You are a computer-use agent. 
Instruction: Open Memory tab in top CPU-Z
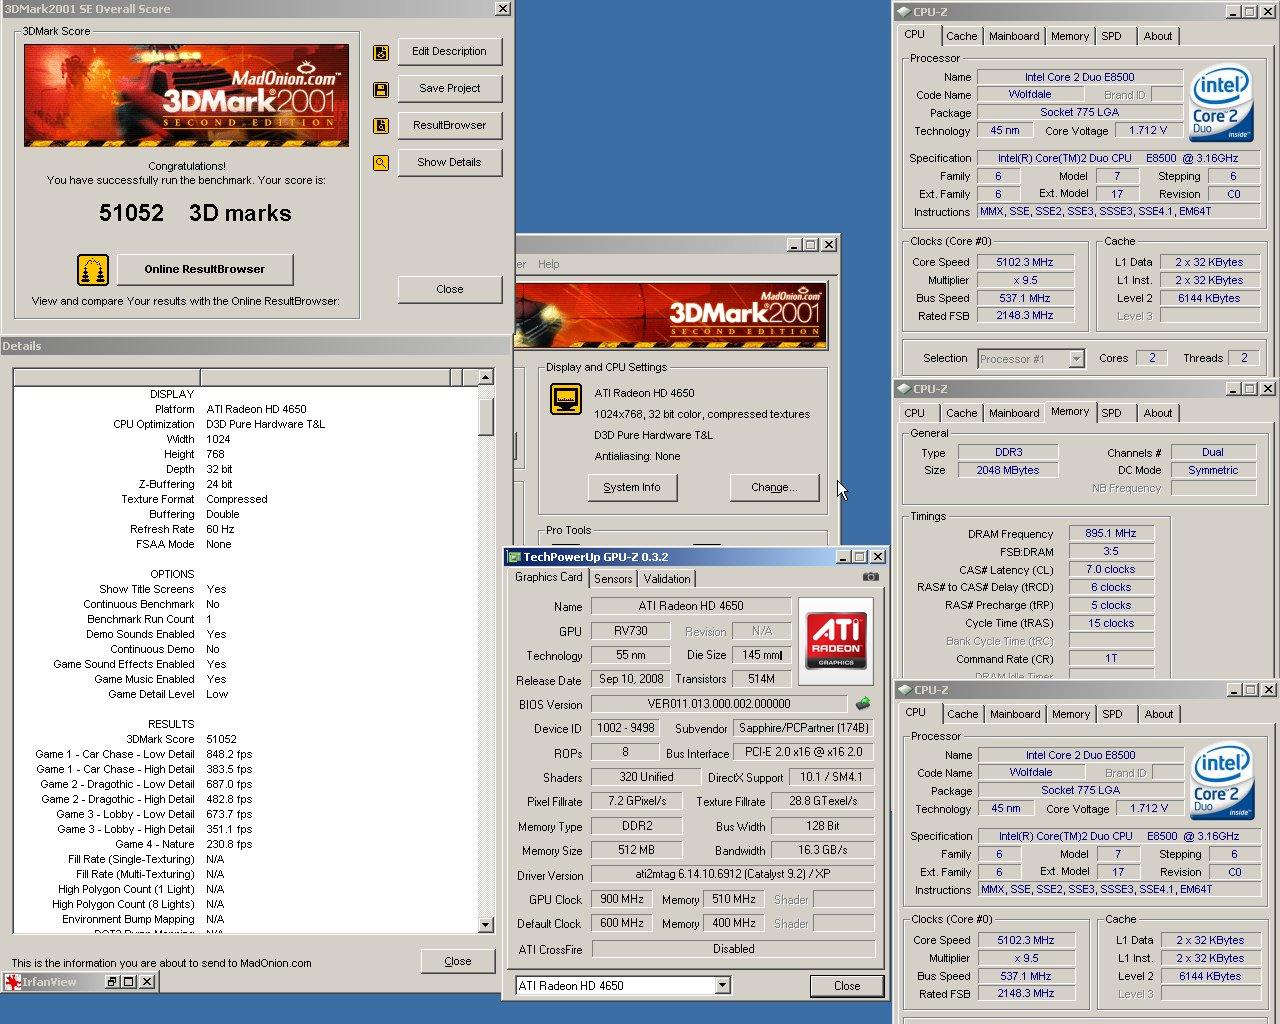(x=1070, y=36)
